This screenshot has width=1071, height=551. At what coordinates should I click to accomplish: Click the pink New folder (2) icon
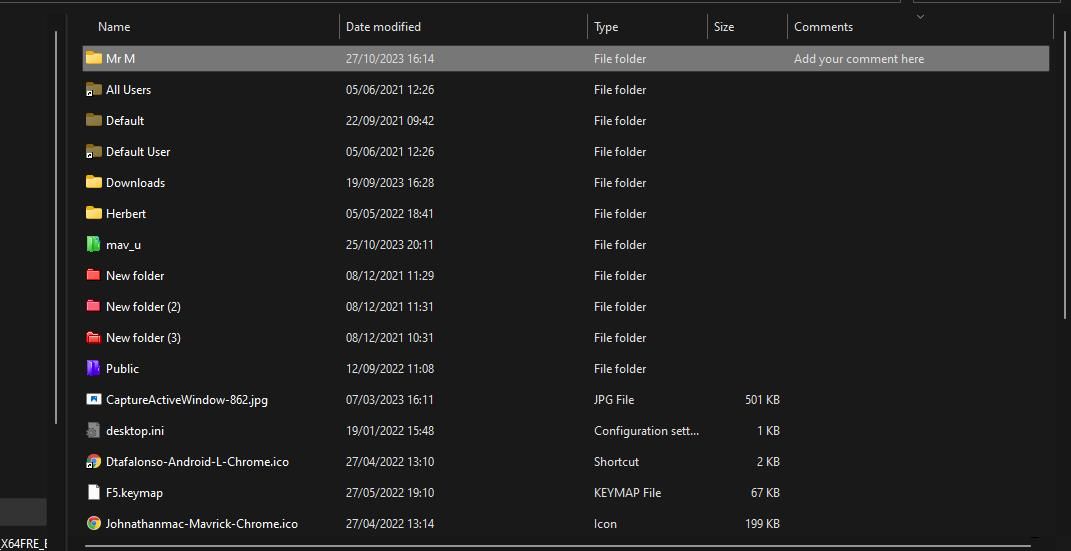[93, 306]
